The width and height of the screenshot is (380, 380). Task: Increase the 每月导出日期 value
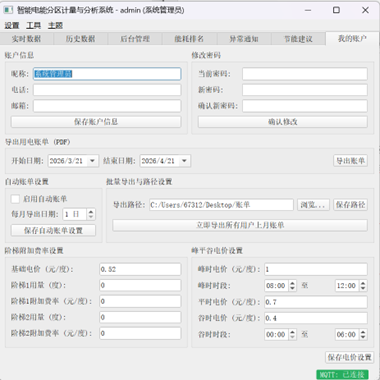(x=91, y=211)
